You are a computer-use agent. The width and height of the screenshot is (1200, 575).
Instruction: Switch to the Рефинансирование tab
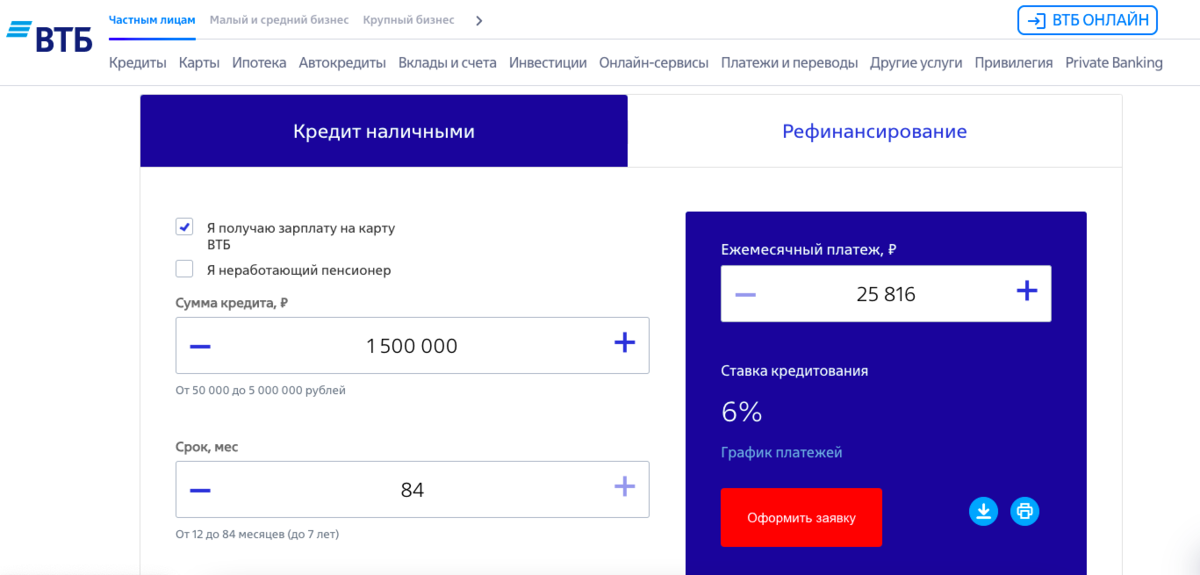point(875,131)
